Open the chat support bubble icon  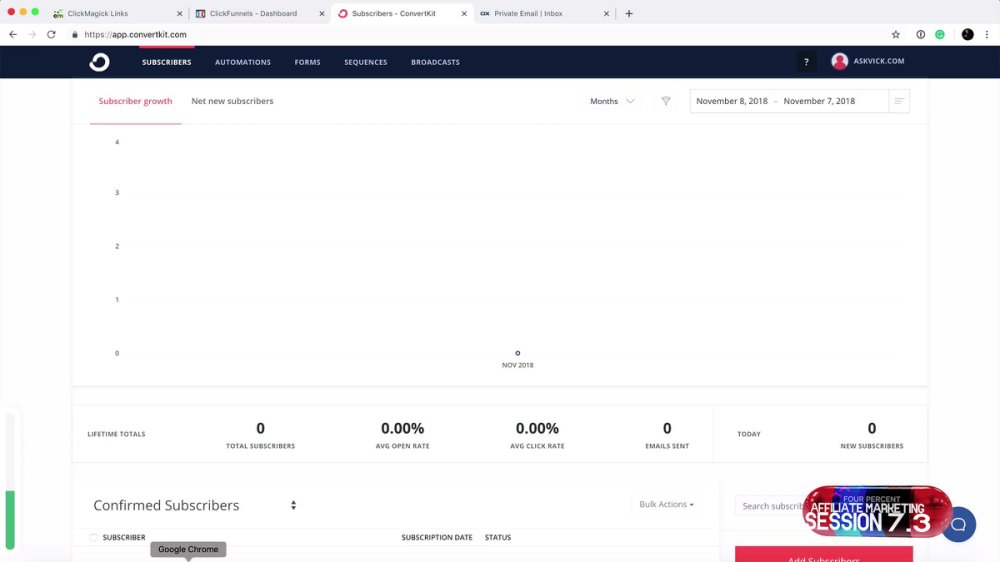pyautogui.click(x=959, y=524)
